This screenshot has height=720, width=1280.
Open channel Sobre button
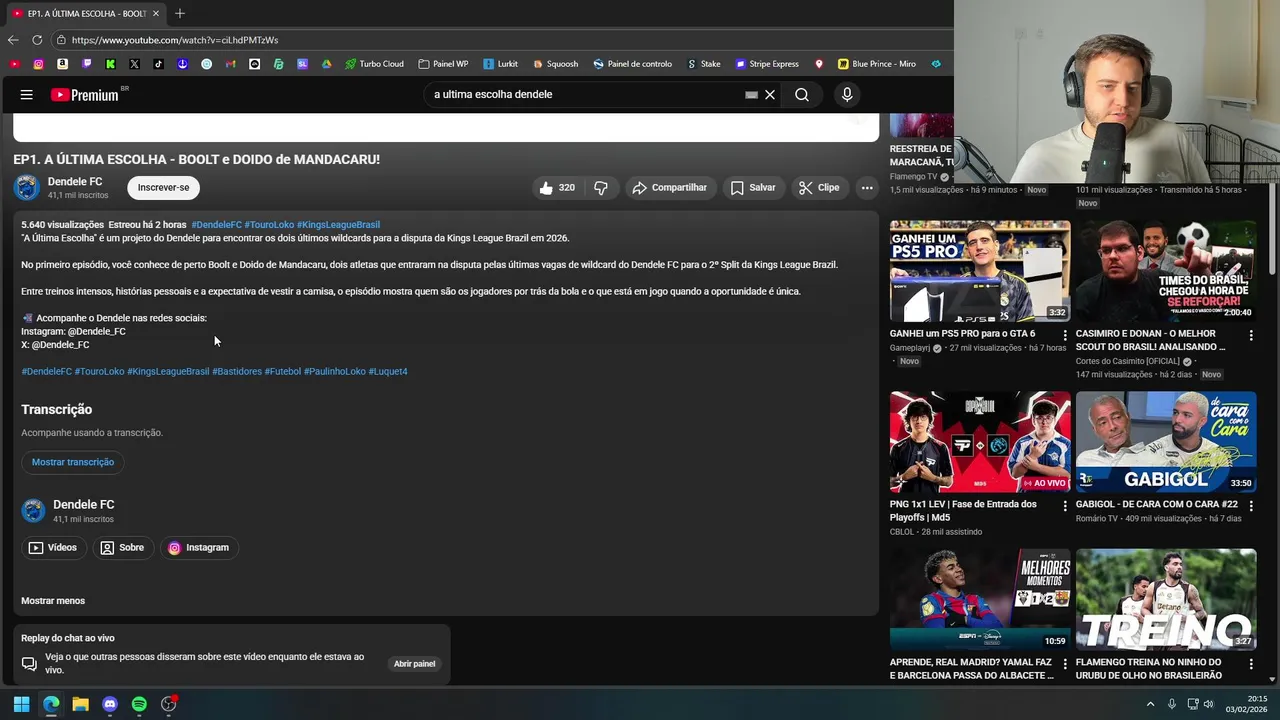pos(122,548)
